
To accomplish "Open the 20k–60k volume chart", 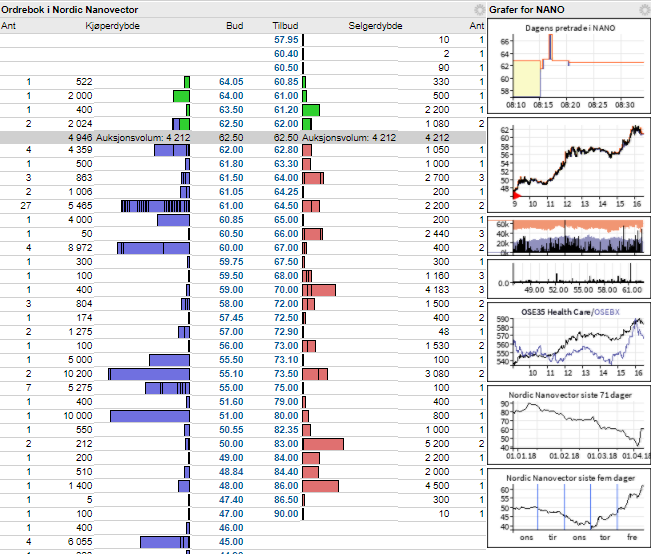I will (569, 236).
